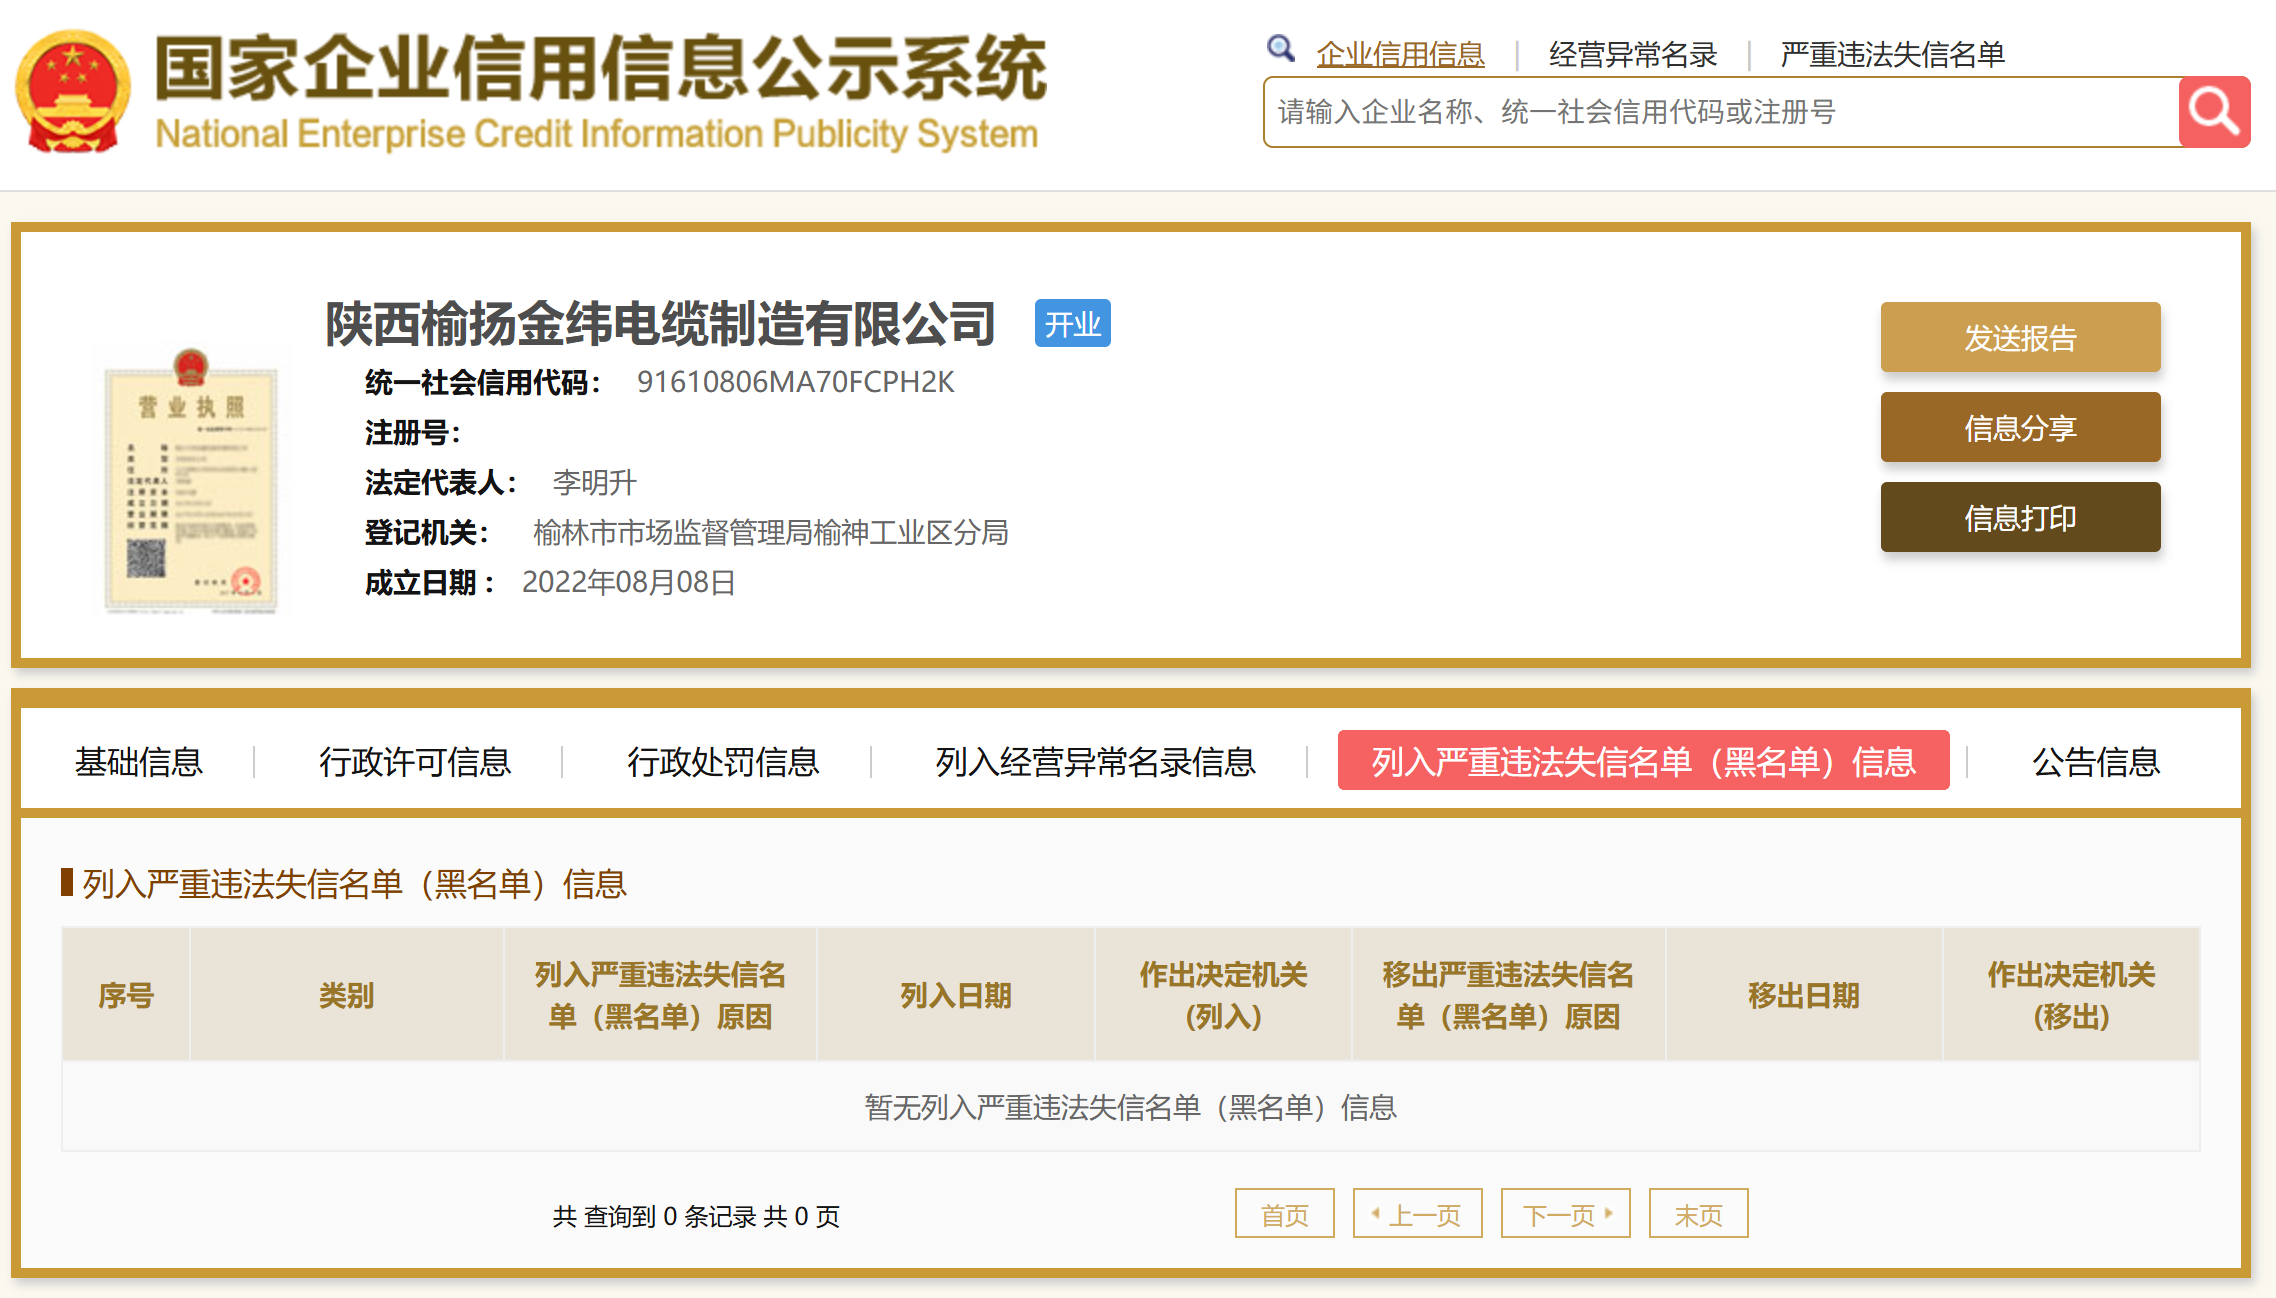The height and width of the screenshot is (1298, 2276).
Task: Click the small blue magnifier icon
Action: [x=1280, y=48]
